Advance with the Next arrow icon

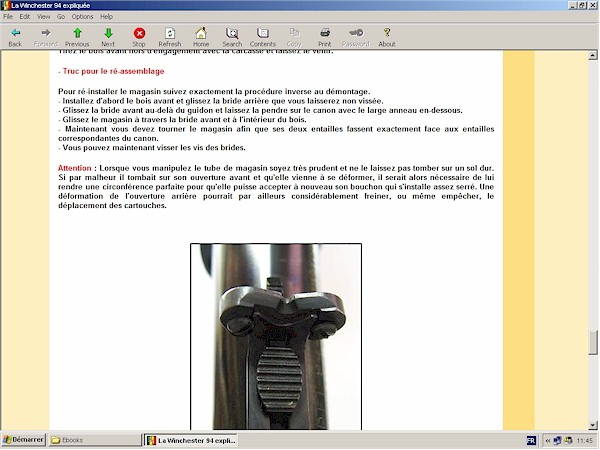pos(108,37)
